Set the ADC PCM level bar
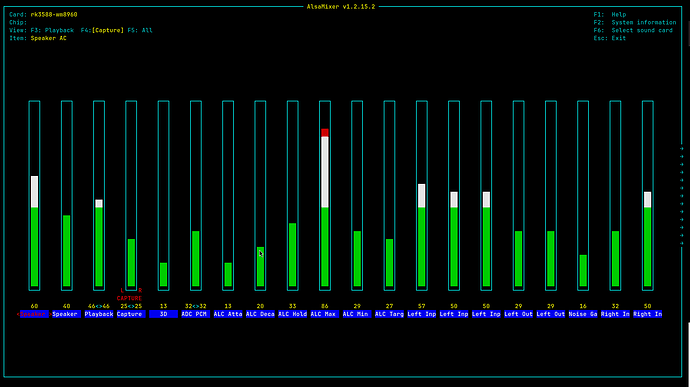This screenshot has height=387, width=690. [x=196, y=195]
